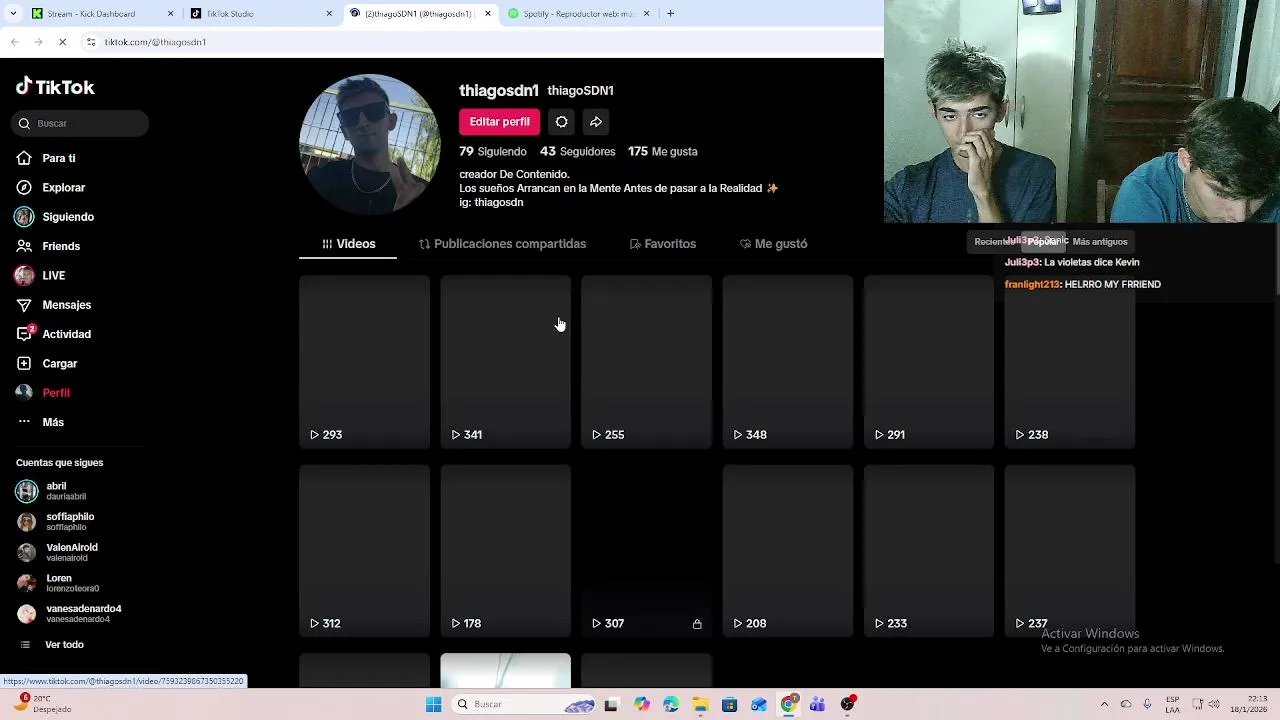Screen dimensions: 1280x720
Task: Open the video with 178 views
Action: tap(506, 551)
